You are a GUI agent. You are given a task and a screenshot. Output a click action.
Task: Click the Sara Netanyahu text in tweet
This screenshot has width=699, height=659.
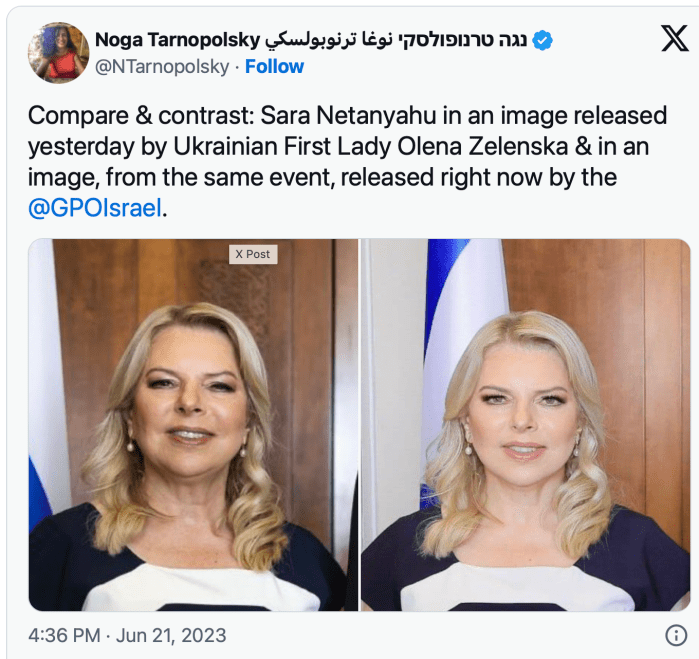(x=348, y=115)
